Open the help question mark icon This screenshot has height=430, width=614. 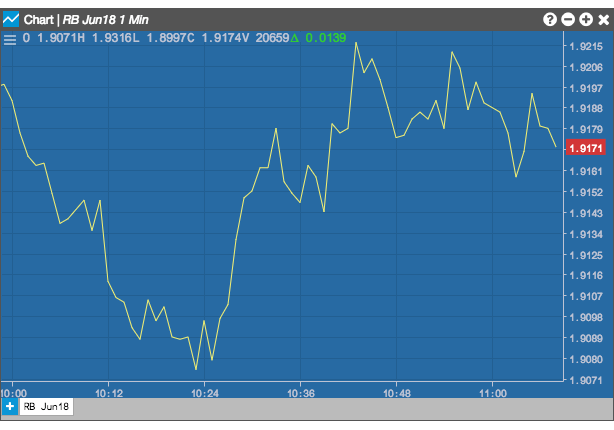point(550,19)
